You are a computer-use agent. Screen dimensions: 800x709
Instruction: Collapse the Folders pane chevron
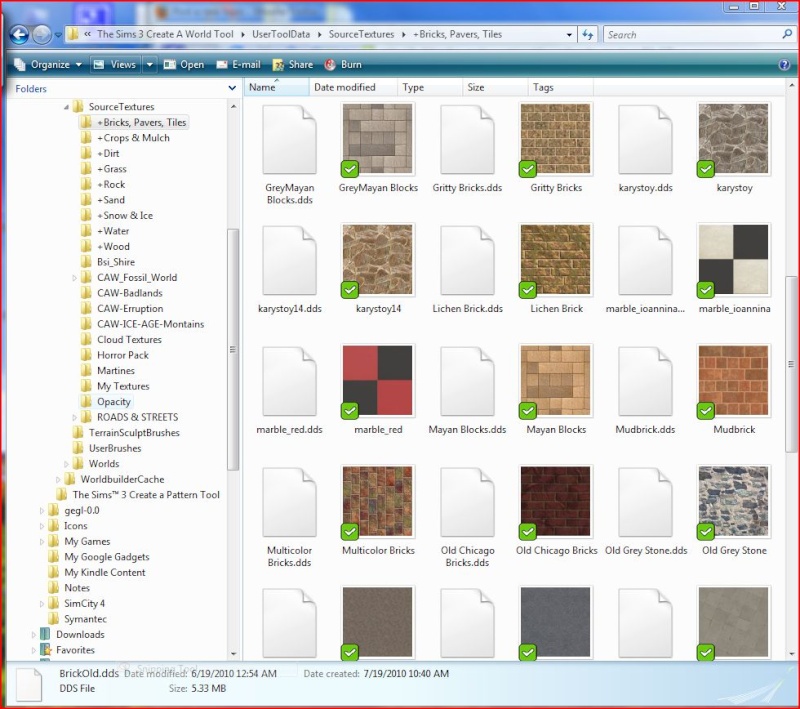[x=232, y=88]
